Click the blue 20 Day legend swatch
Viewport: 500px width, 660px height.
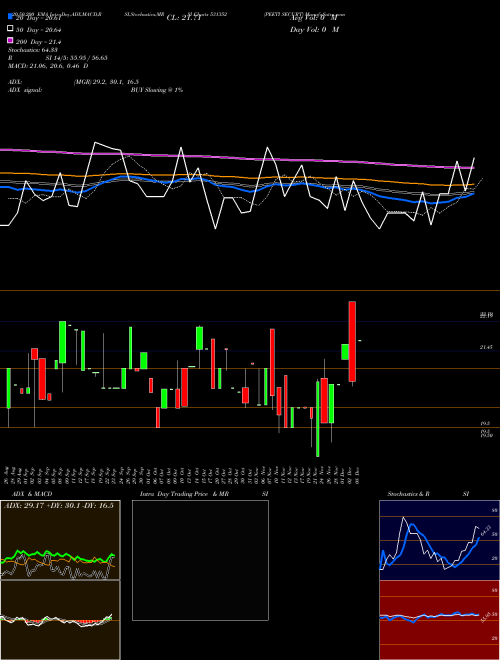pyautogui.click(x=10, y=17)
